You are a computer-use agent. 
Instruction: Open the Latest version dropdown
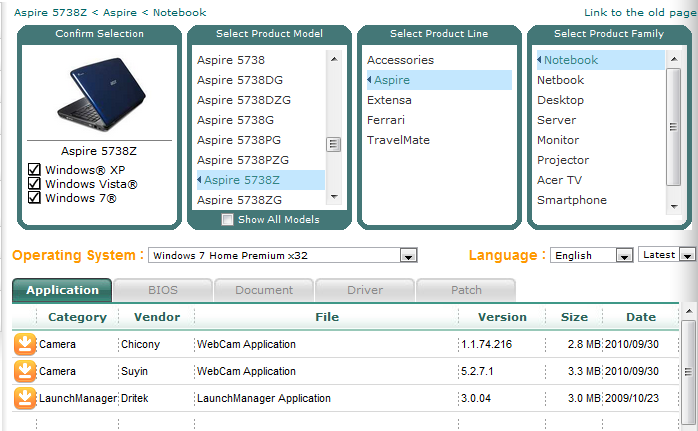[x=686, y=256]
